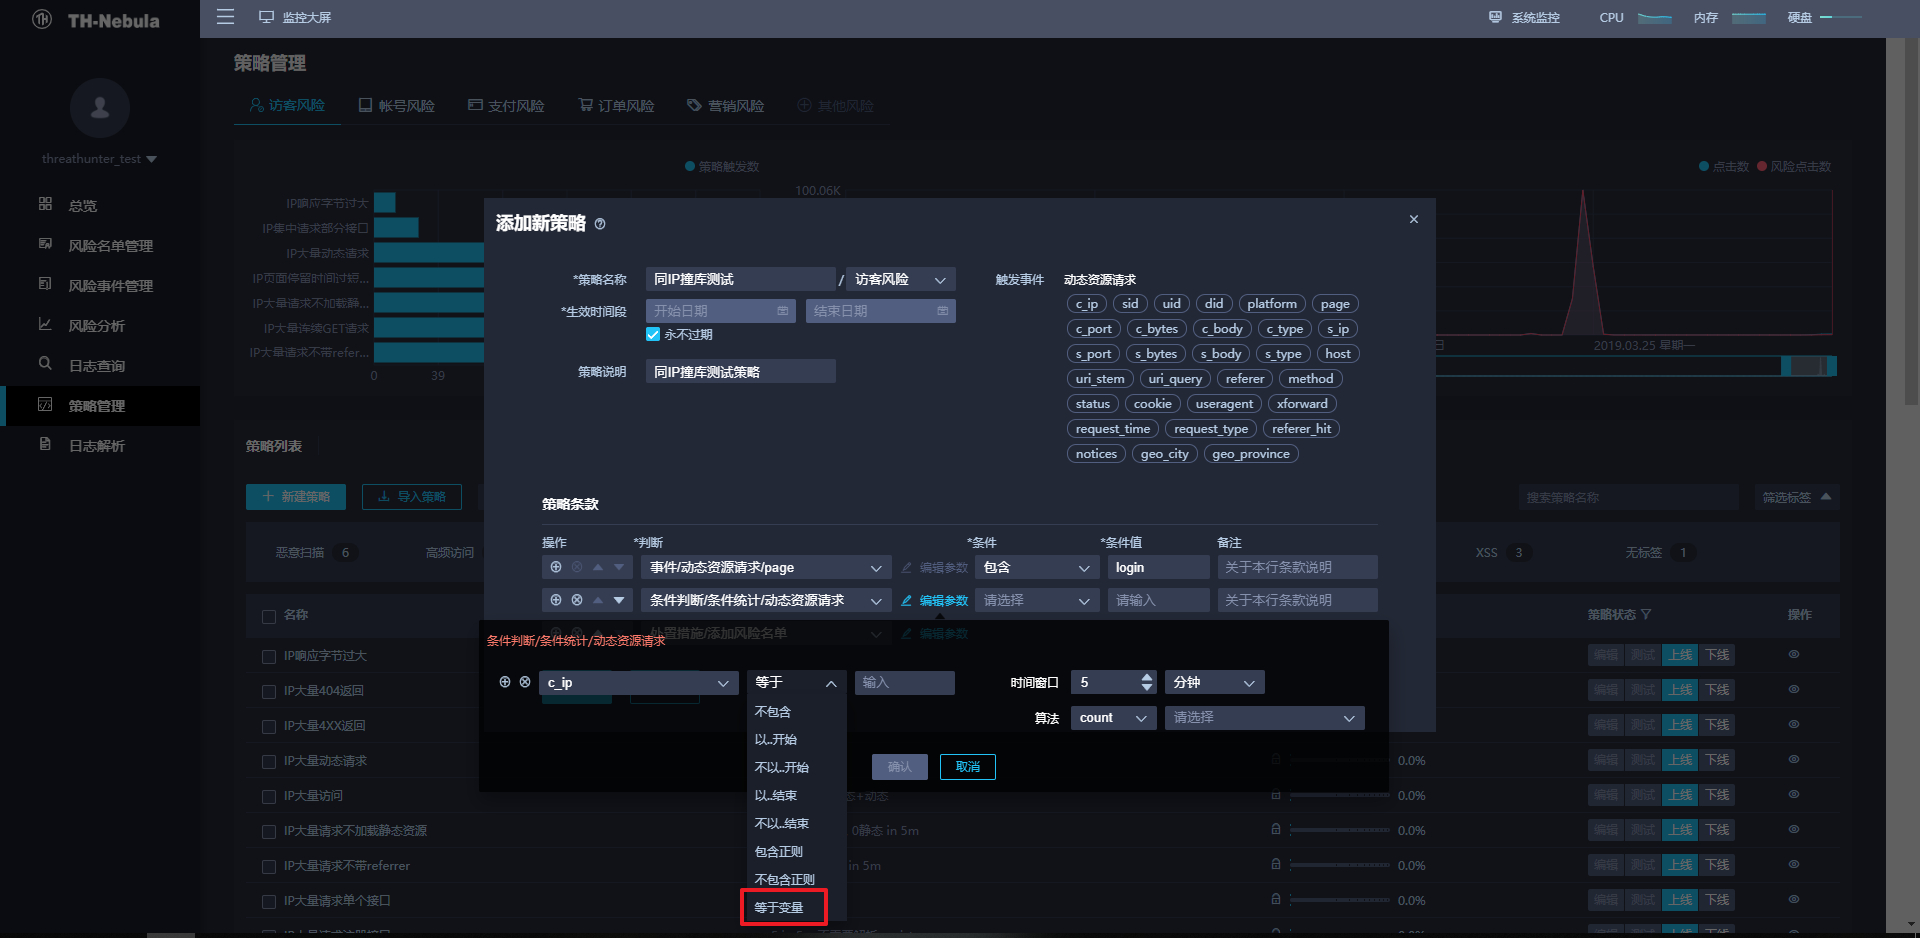
Task: Switch to the 支付风险 tab
Action: click(507, 105)
